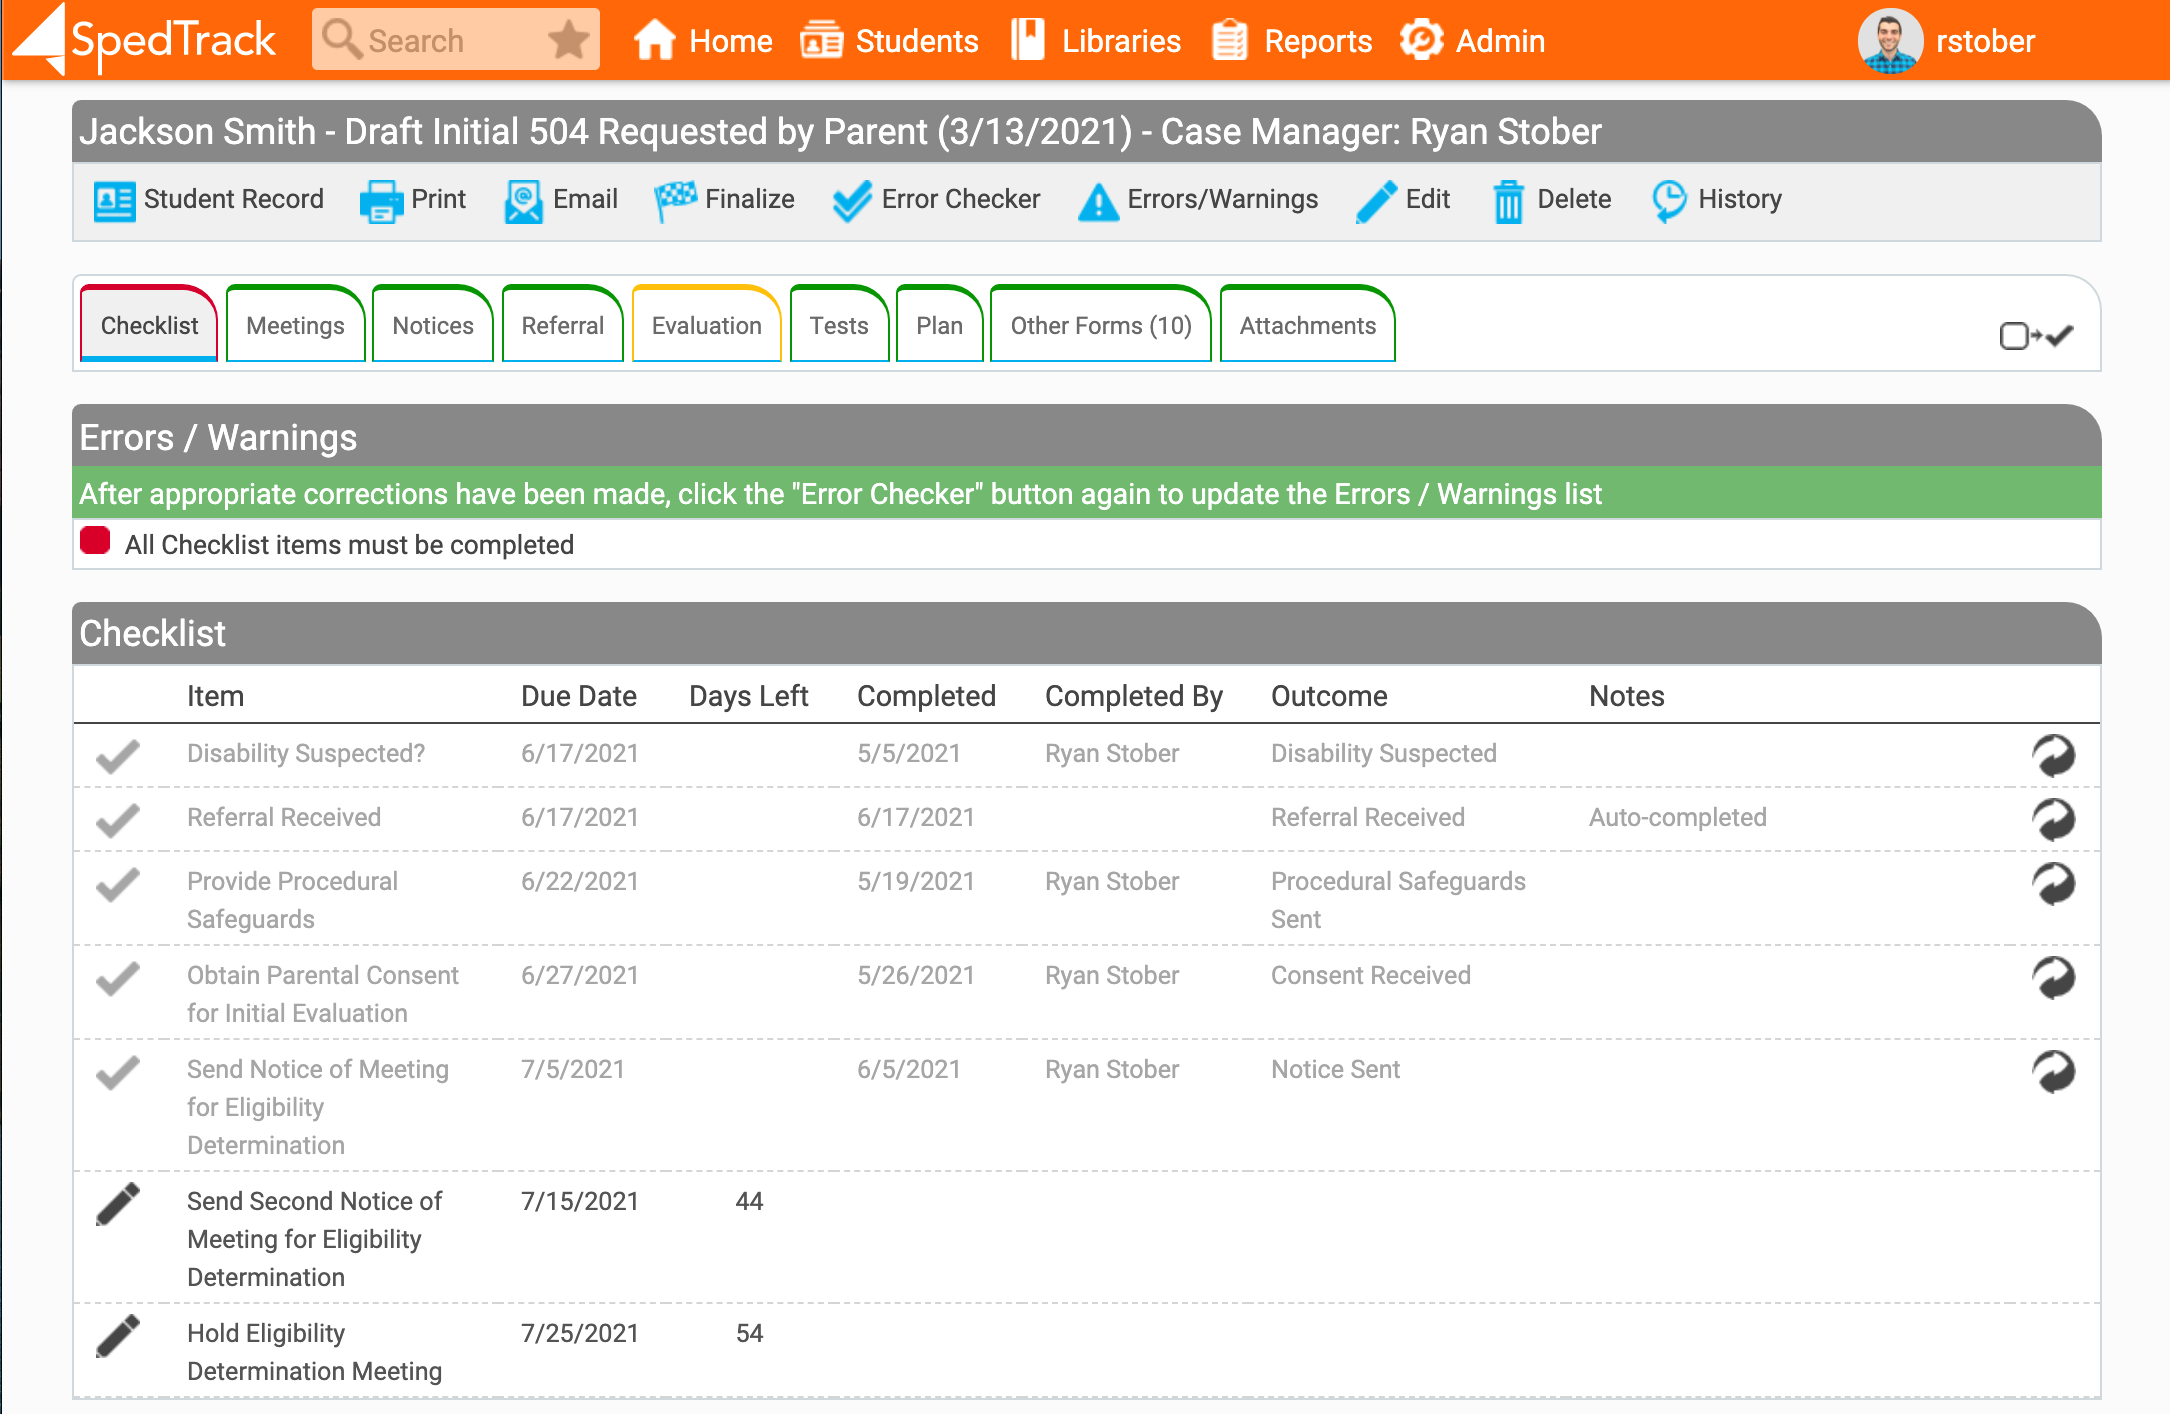Open Errors/Warnings triangle icon
Viewport: 2170px width, 1414px height.
click(1098, 201)
